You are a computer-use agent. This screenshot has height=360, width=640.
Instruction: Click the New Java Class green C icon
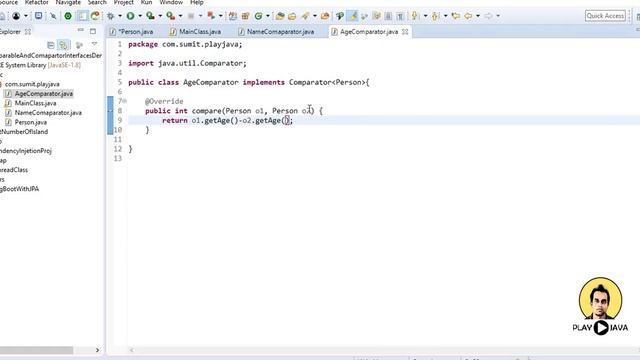pyautogui.click(x=258, y=16)
